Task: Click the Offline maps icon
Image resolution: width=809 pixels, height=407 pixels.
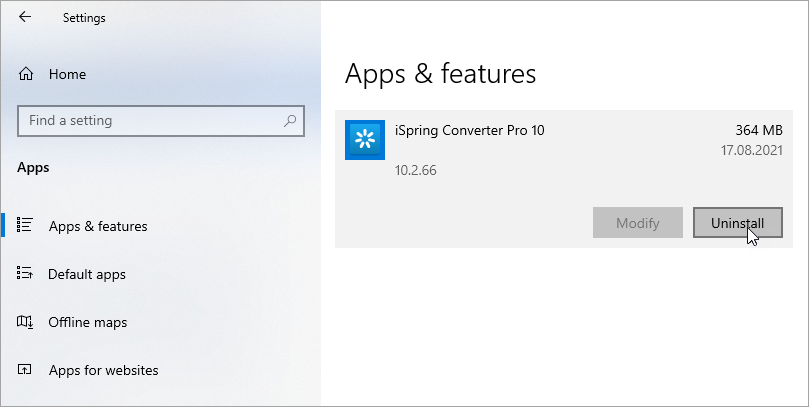Action: coord(25,322)
